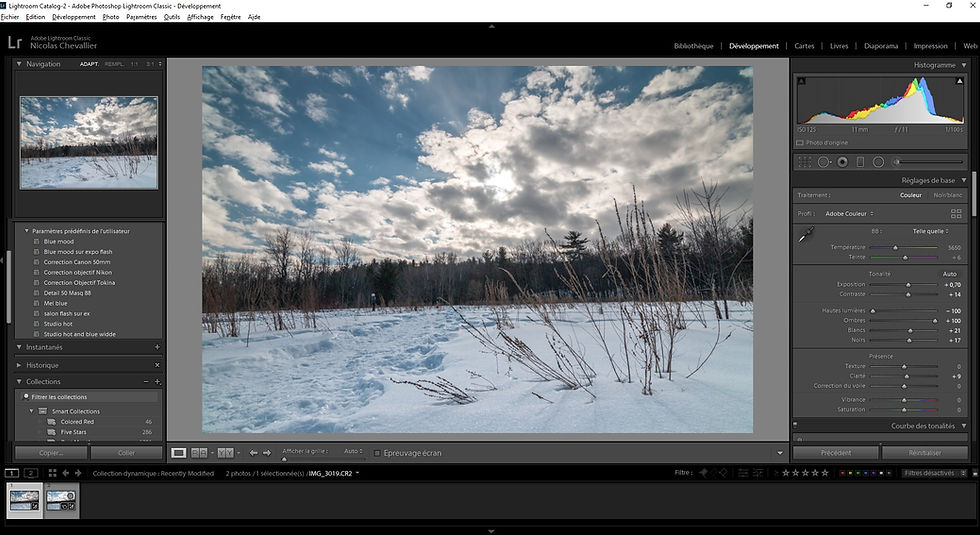
Task: Set navigator zoom to ADAPT
Action: click(x=89, y=64)
